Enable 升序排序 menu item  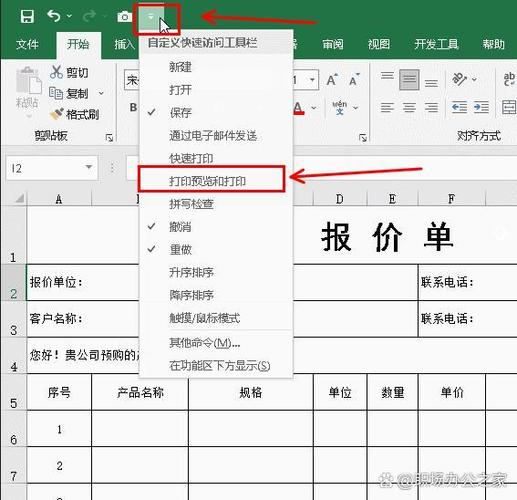pyautogui.click(x=216, y=272)
